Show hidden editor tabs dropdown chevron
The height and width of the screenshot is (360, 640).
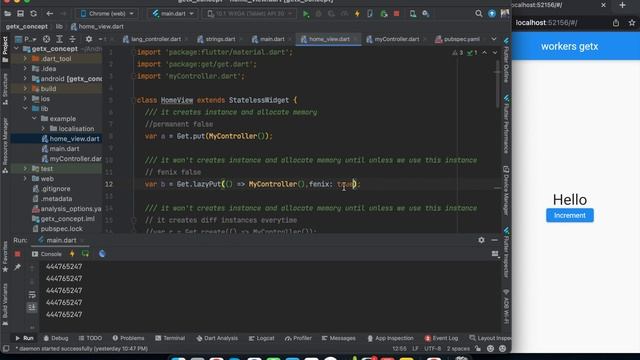(x=493, y=39)
